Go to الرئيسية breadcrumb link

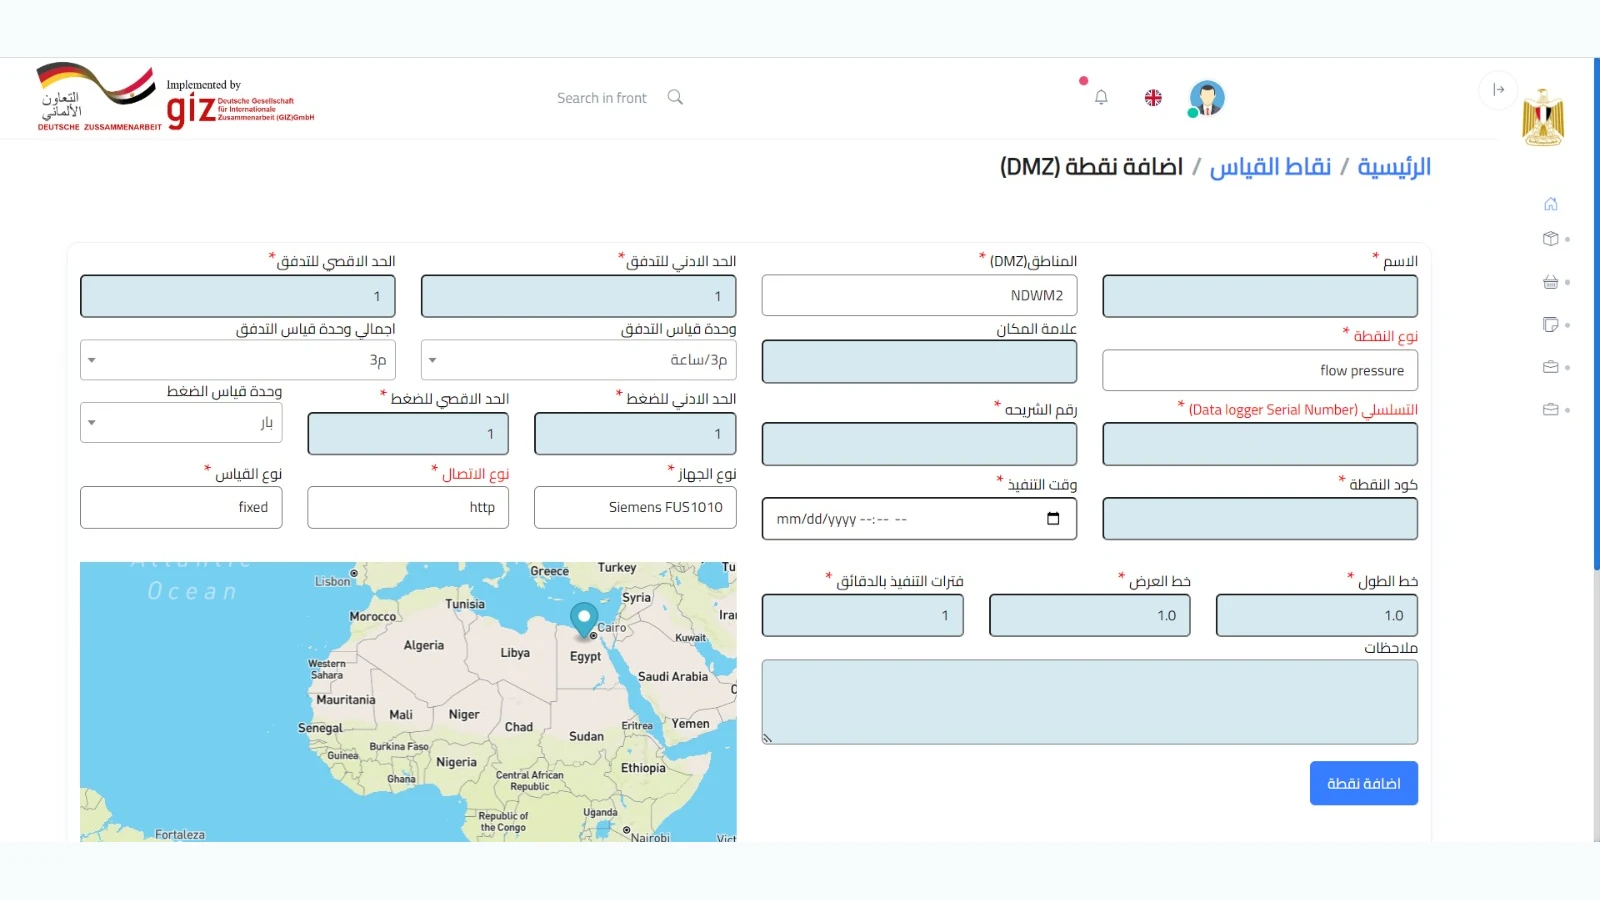[1394, 167]
